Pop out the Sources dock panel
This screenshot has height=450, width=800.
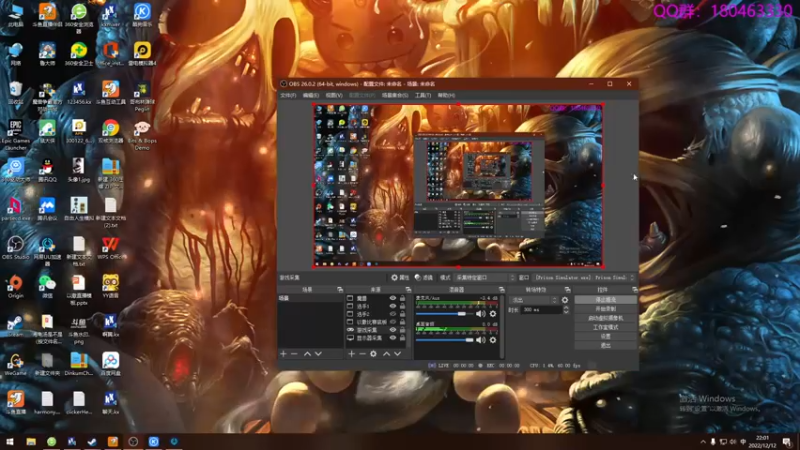(408, 290)
